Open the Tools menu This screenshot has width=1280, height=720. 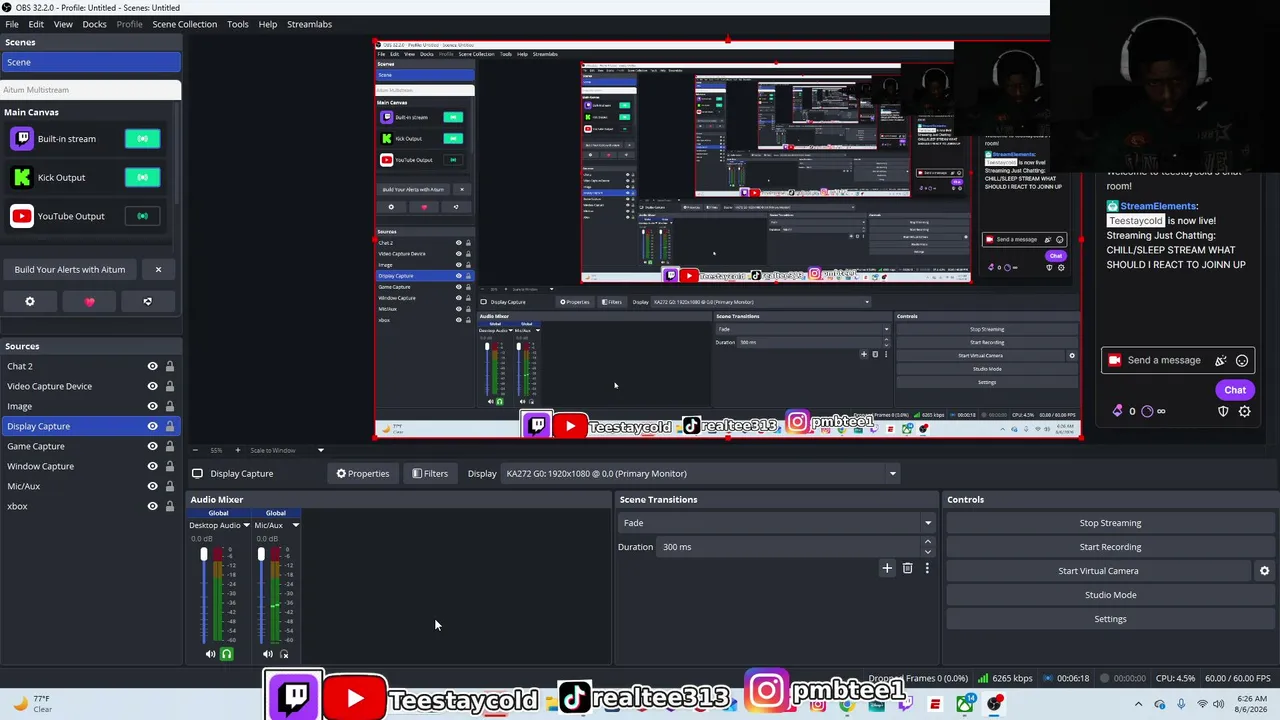tap(238, 24)
